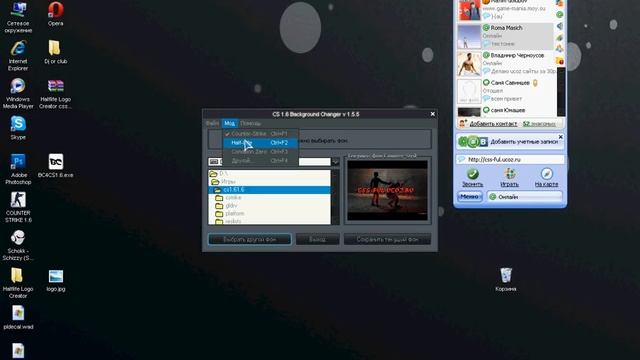Launch the Internet Explorer desktop icon
Screen dimensions: 640x360
(18, 56)
